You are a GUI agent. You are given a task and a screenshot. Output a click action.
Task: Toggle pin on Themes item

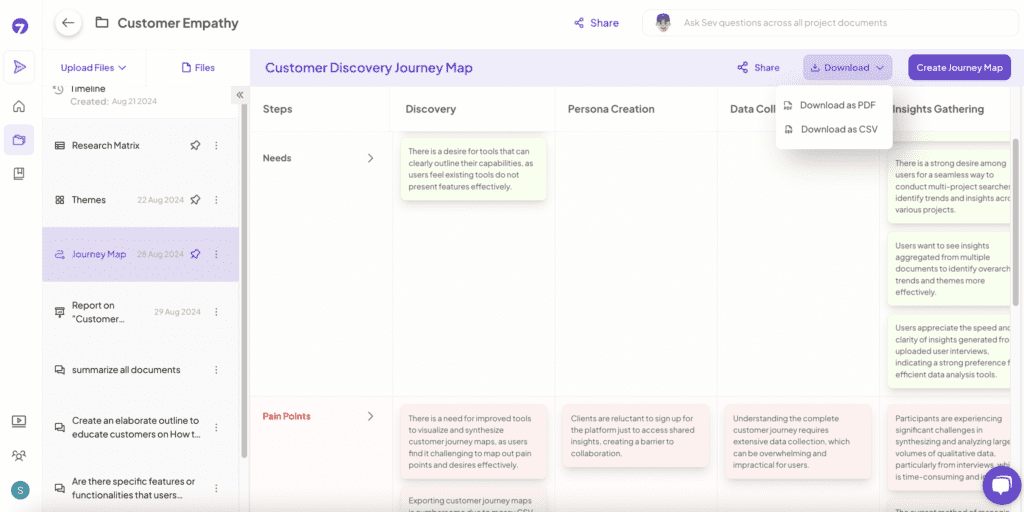tap(195, 200)
